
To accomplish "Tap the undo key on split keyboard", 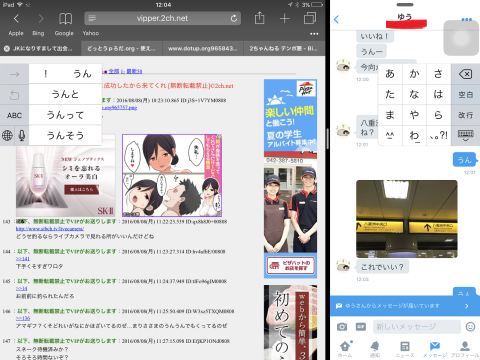I will click(x=14, y=95).
